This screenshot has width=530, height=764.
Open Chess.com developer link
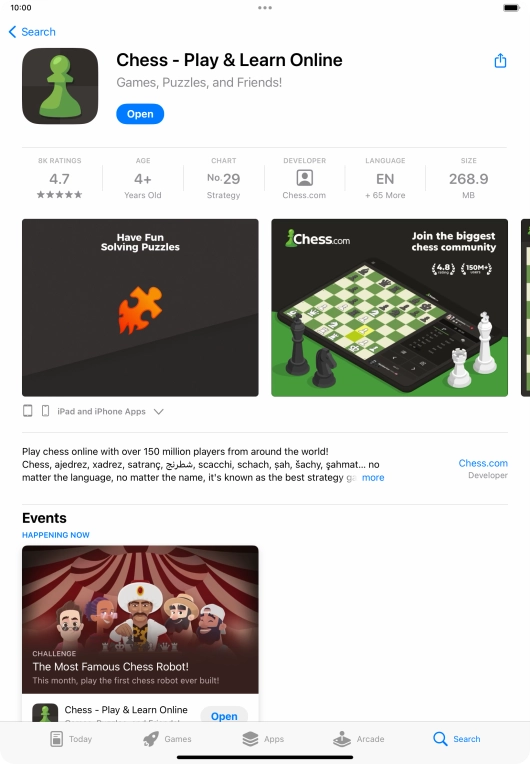point(483,463)
